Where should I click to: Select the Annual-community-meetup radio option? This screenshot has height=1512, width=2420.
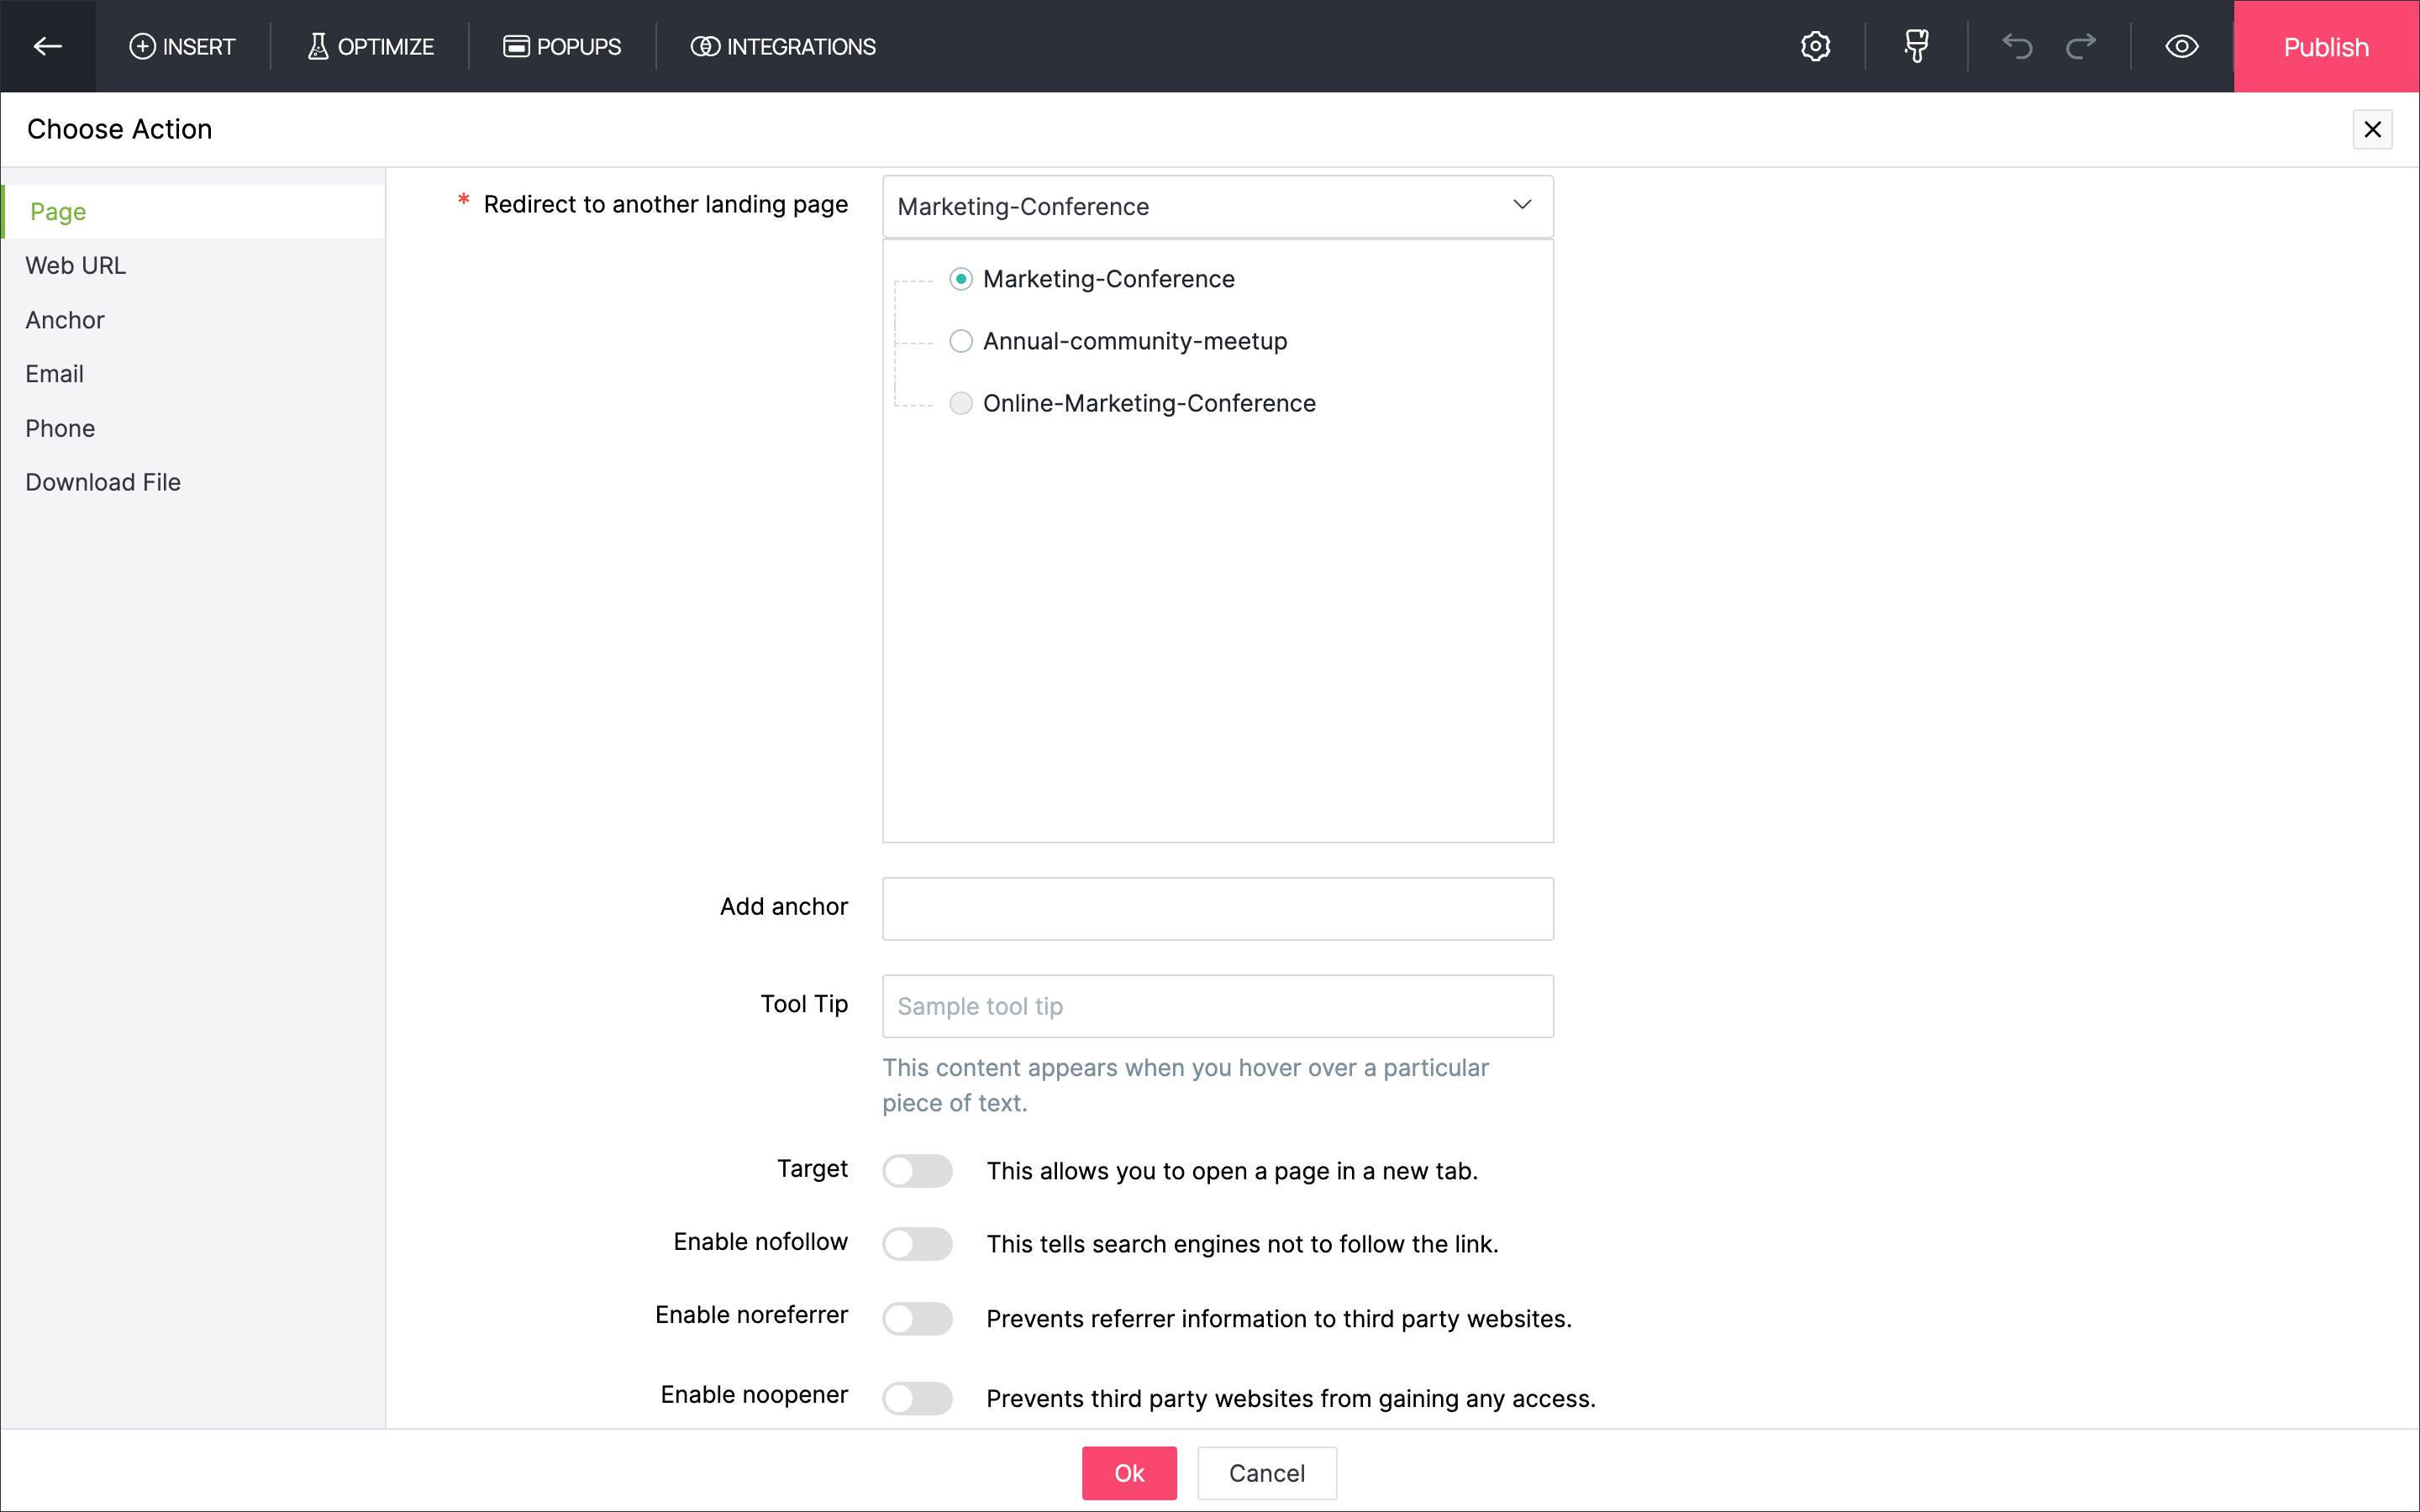(x=960, y=341)
